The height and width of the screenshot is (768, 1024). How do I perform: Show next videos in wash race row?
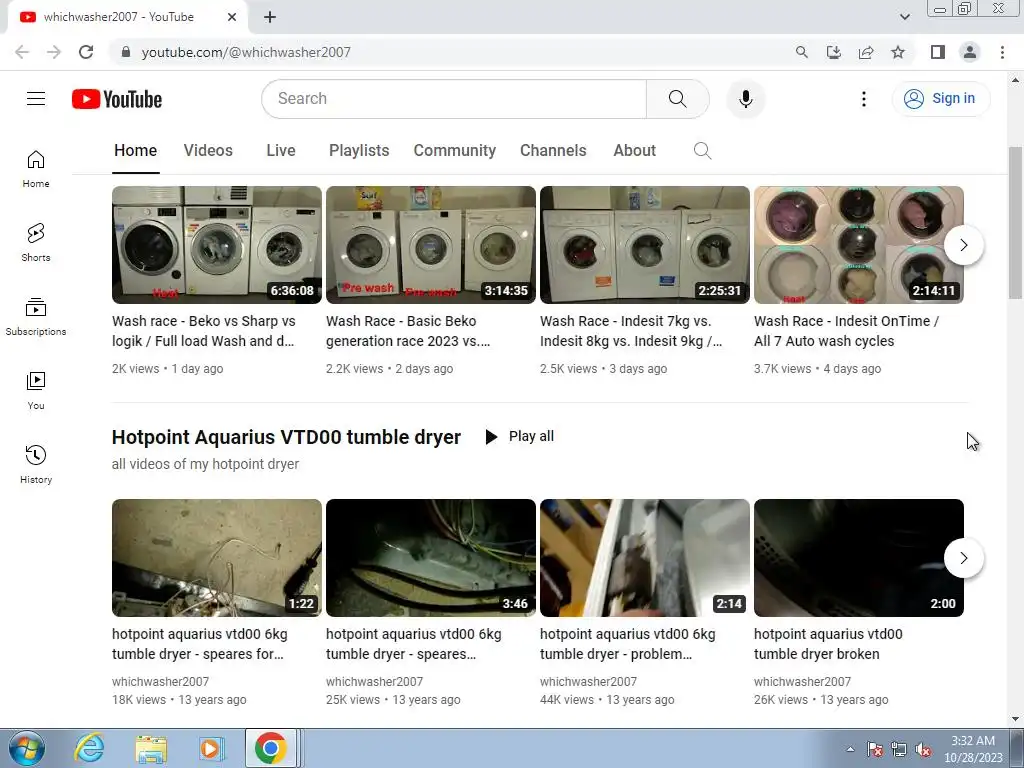coord(963,245)
